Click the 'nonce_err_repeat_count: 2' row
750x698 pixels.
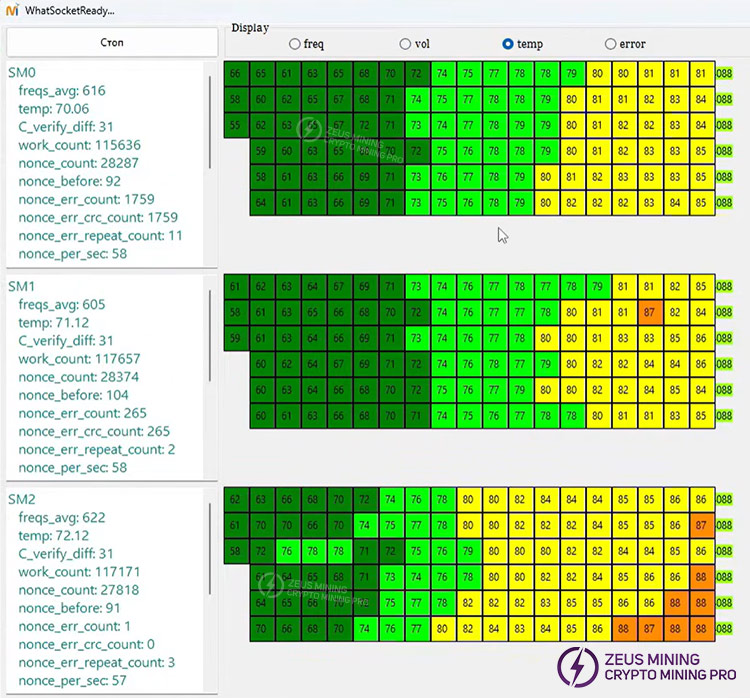97,450
